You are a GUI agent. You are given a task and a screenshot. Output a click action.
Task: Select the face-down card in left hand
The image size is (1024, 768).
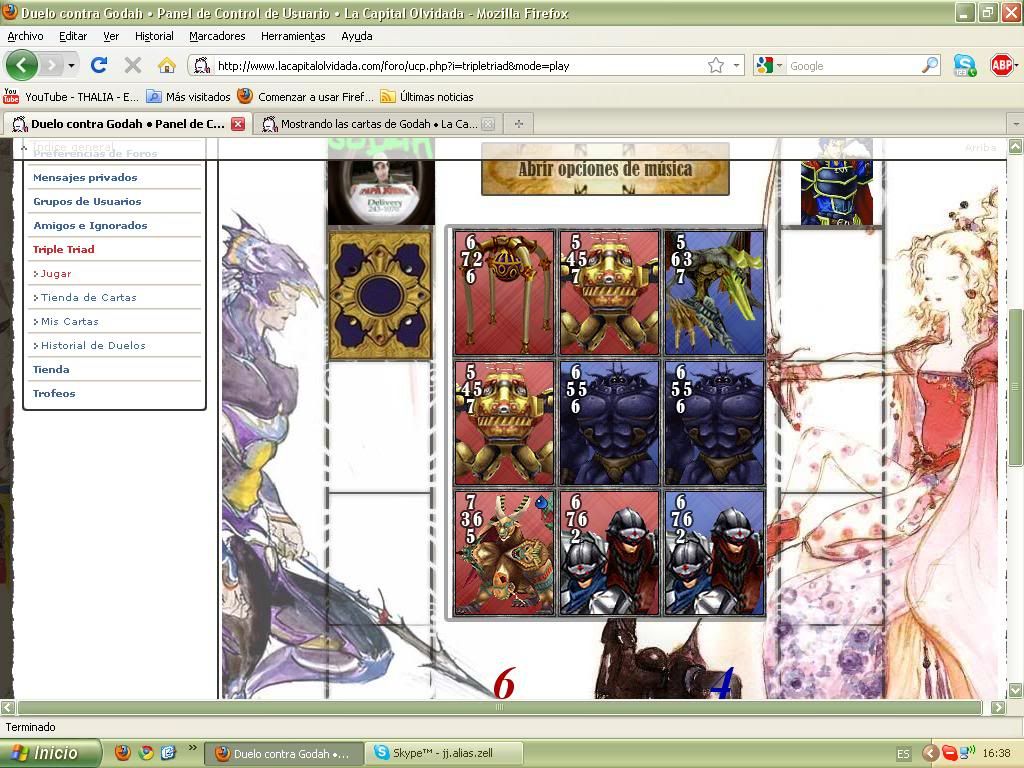click(x=380, y=295)
